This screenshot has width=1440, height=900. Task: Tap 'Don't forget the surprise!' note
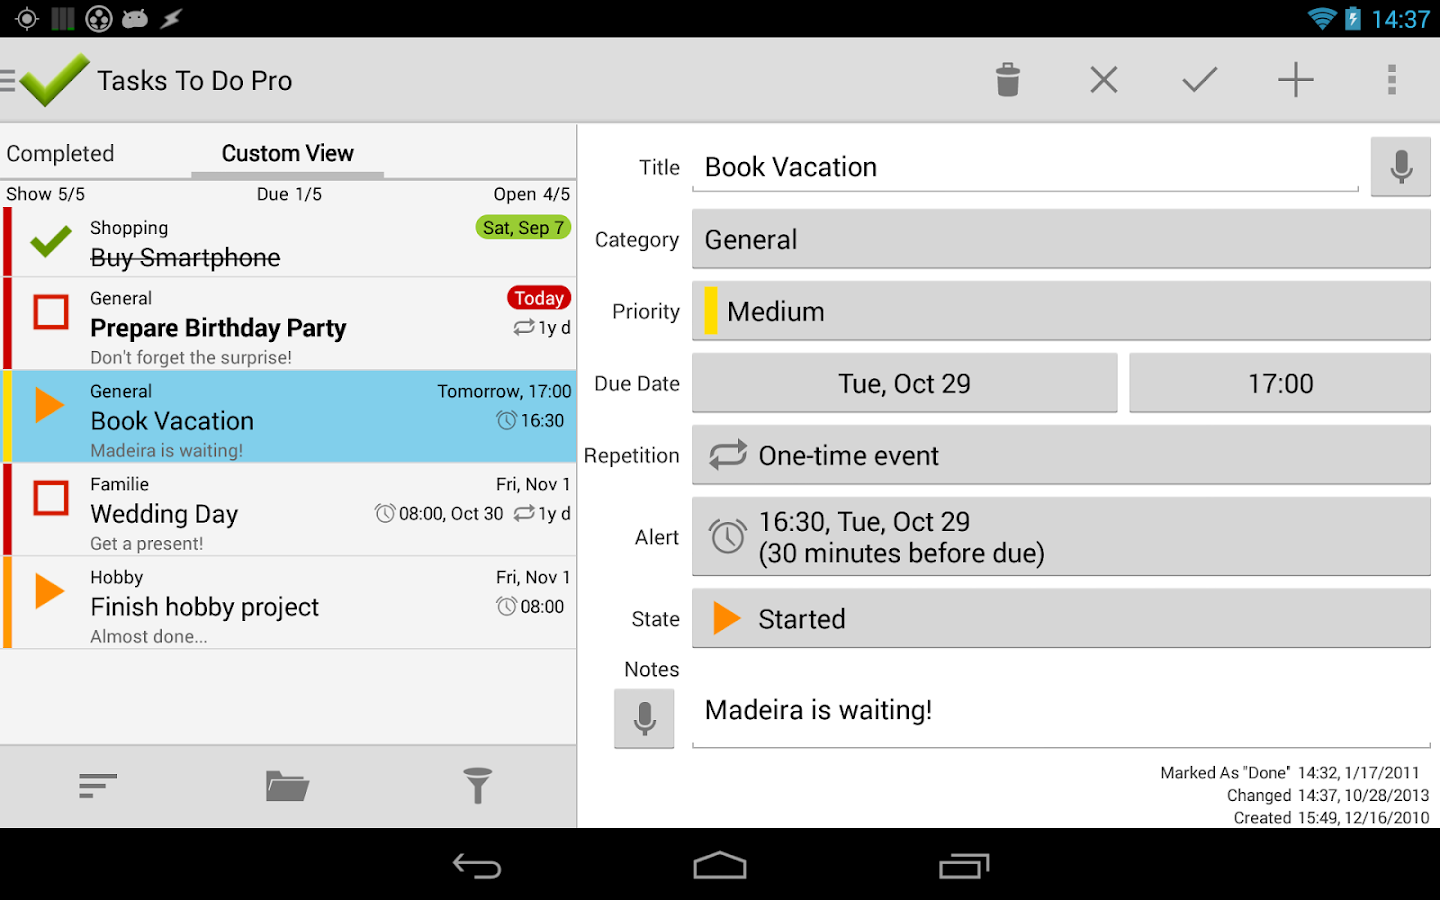[191, 358]
